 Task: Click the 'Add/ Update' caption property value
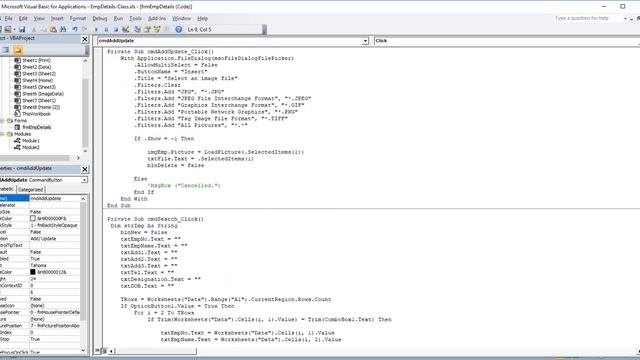pyautogui.click(x=55, y=239)
